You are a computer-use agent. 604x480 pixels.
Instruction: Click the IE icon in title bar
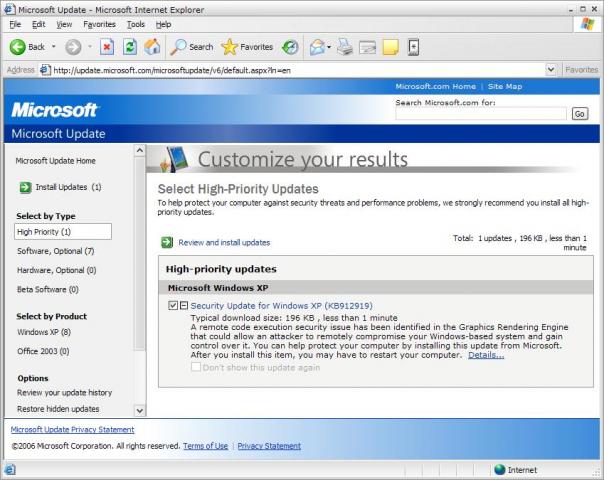pos(10,9)
